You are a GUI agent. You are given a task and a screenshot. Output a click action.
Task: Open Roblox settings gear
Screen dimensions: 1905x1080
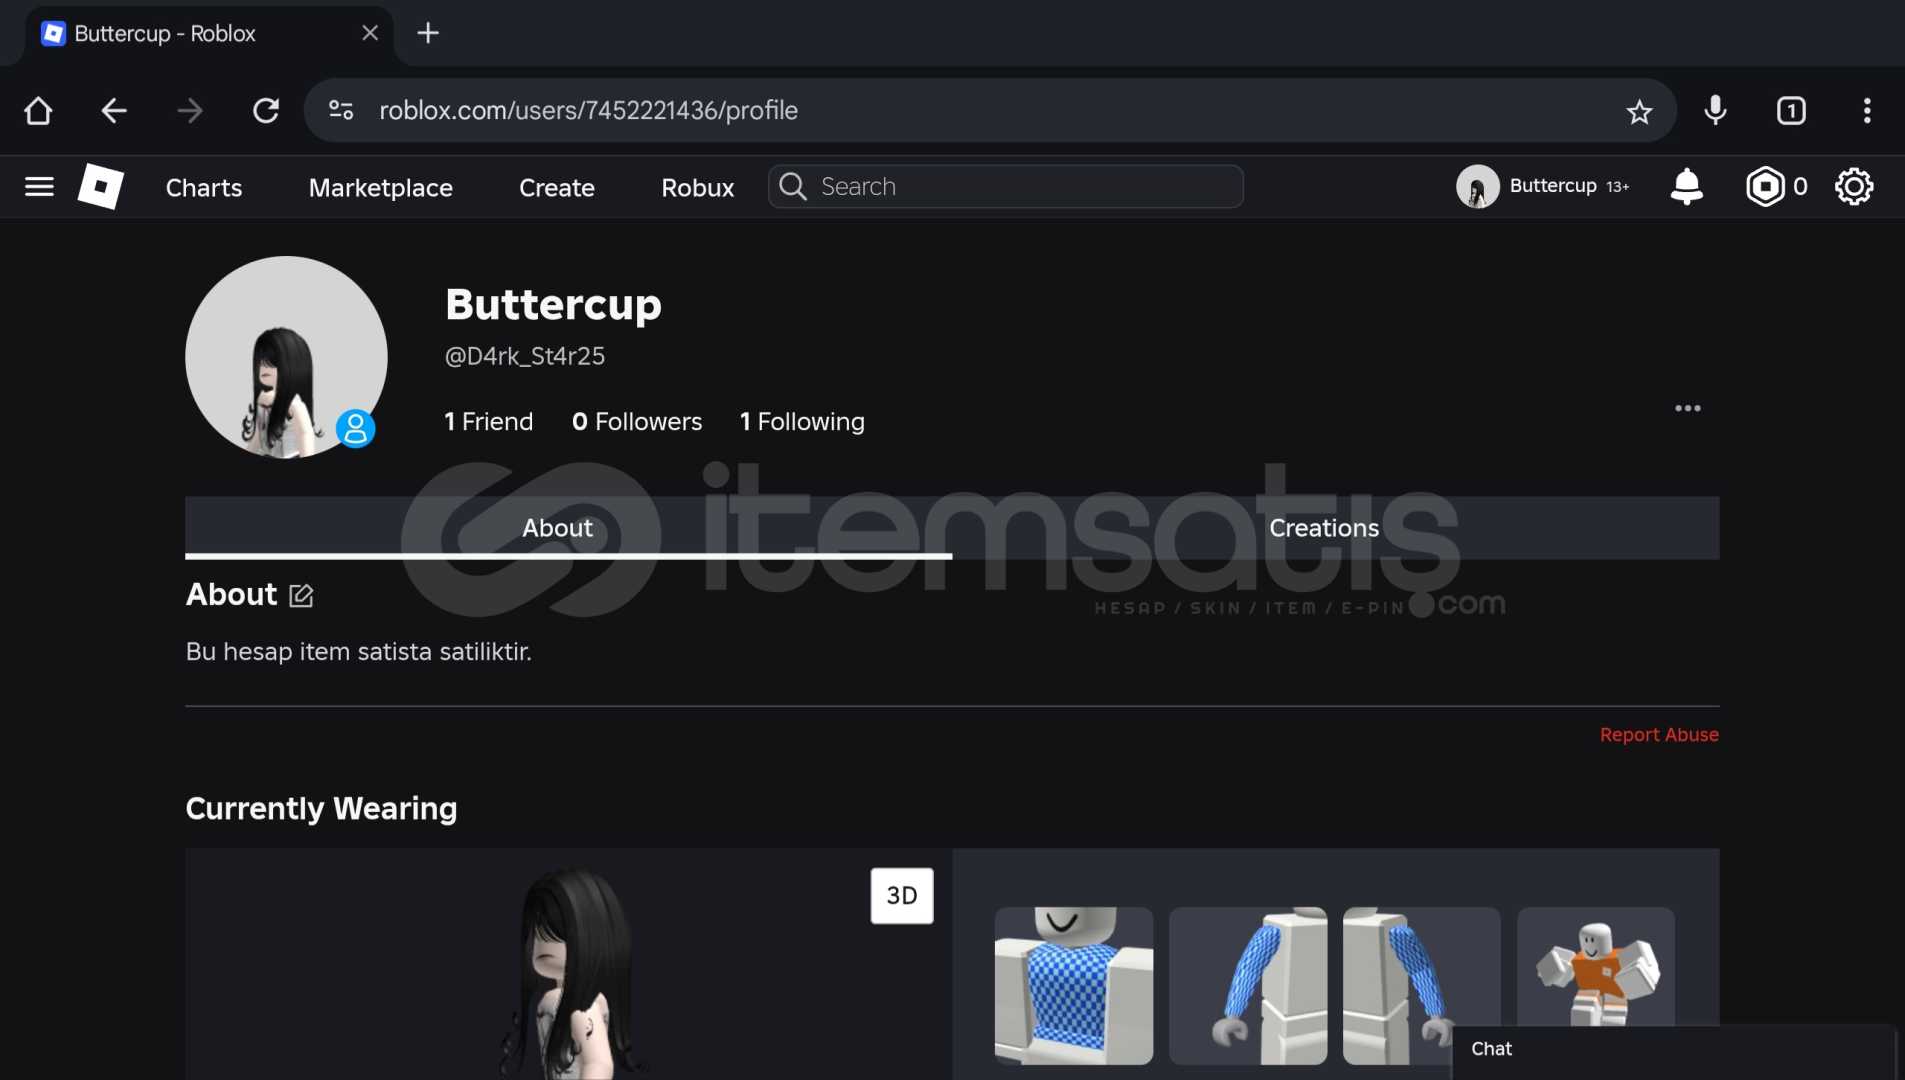coord(1854,187)
